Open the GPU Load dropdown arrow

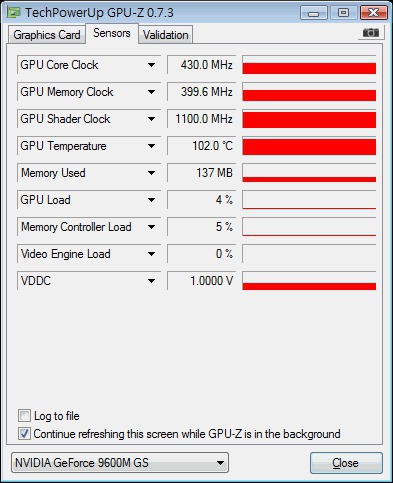click(151, 200)
